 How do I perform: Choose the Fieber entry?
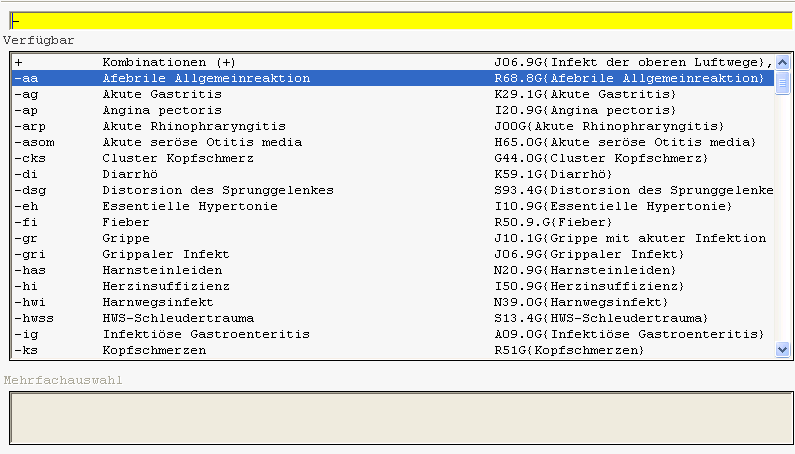(x=393, y=222)
